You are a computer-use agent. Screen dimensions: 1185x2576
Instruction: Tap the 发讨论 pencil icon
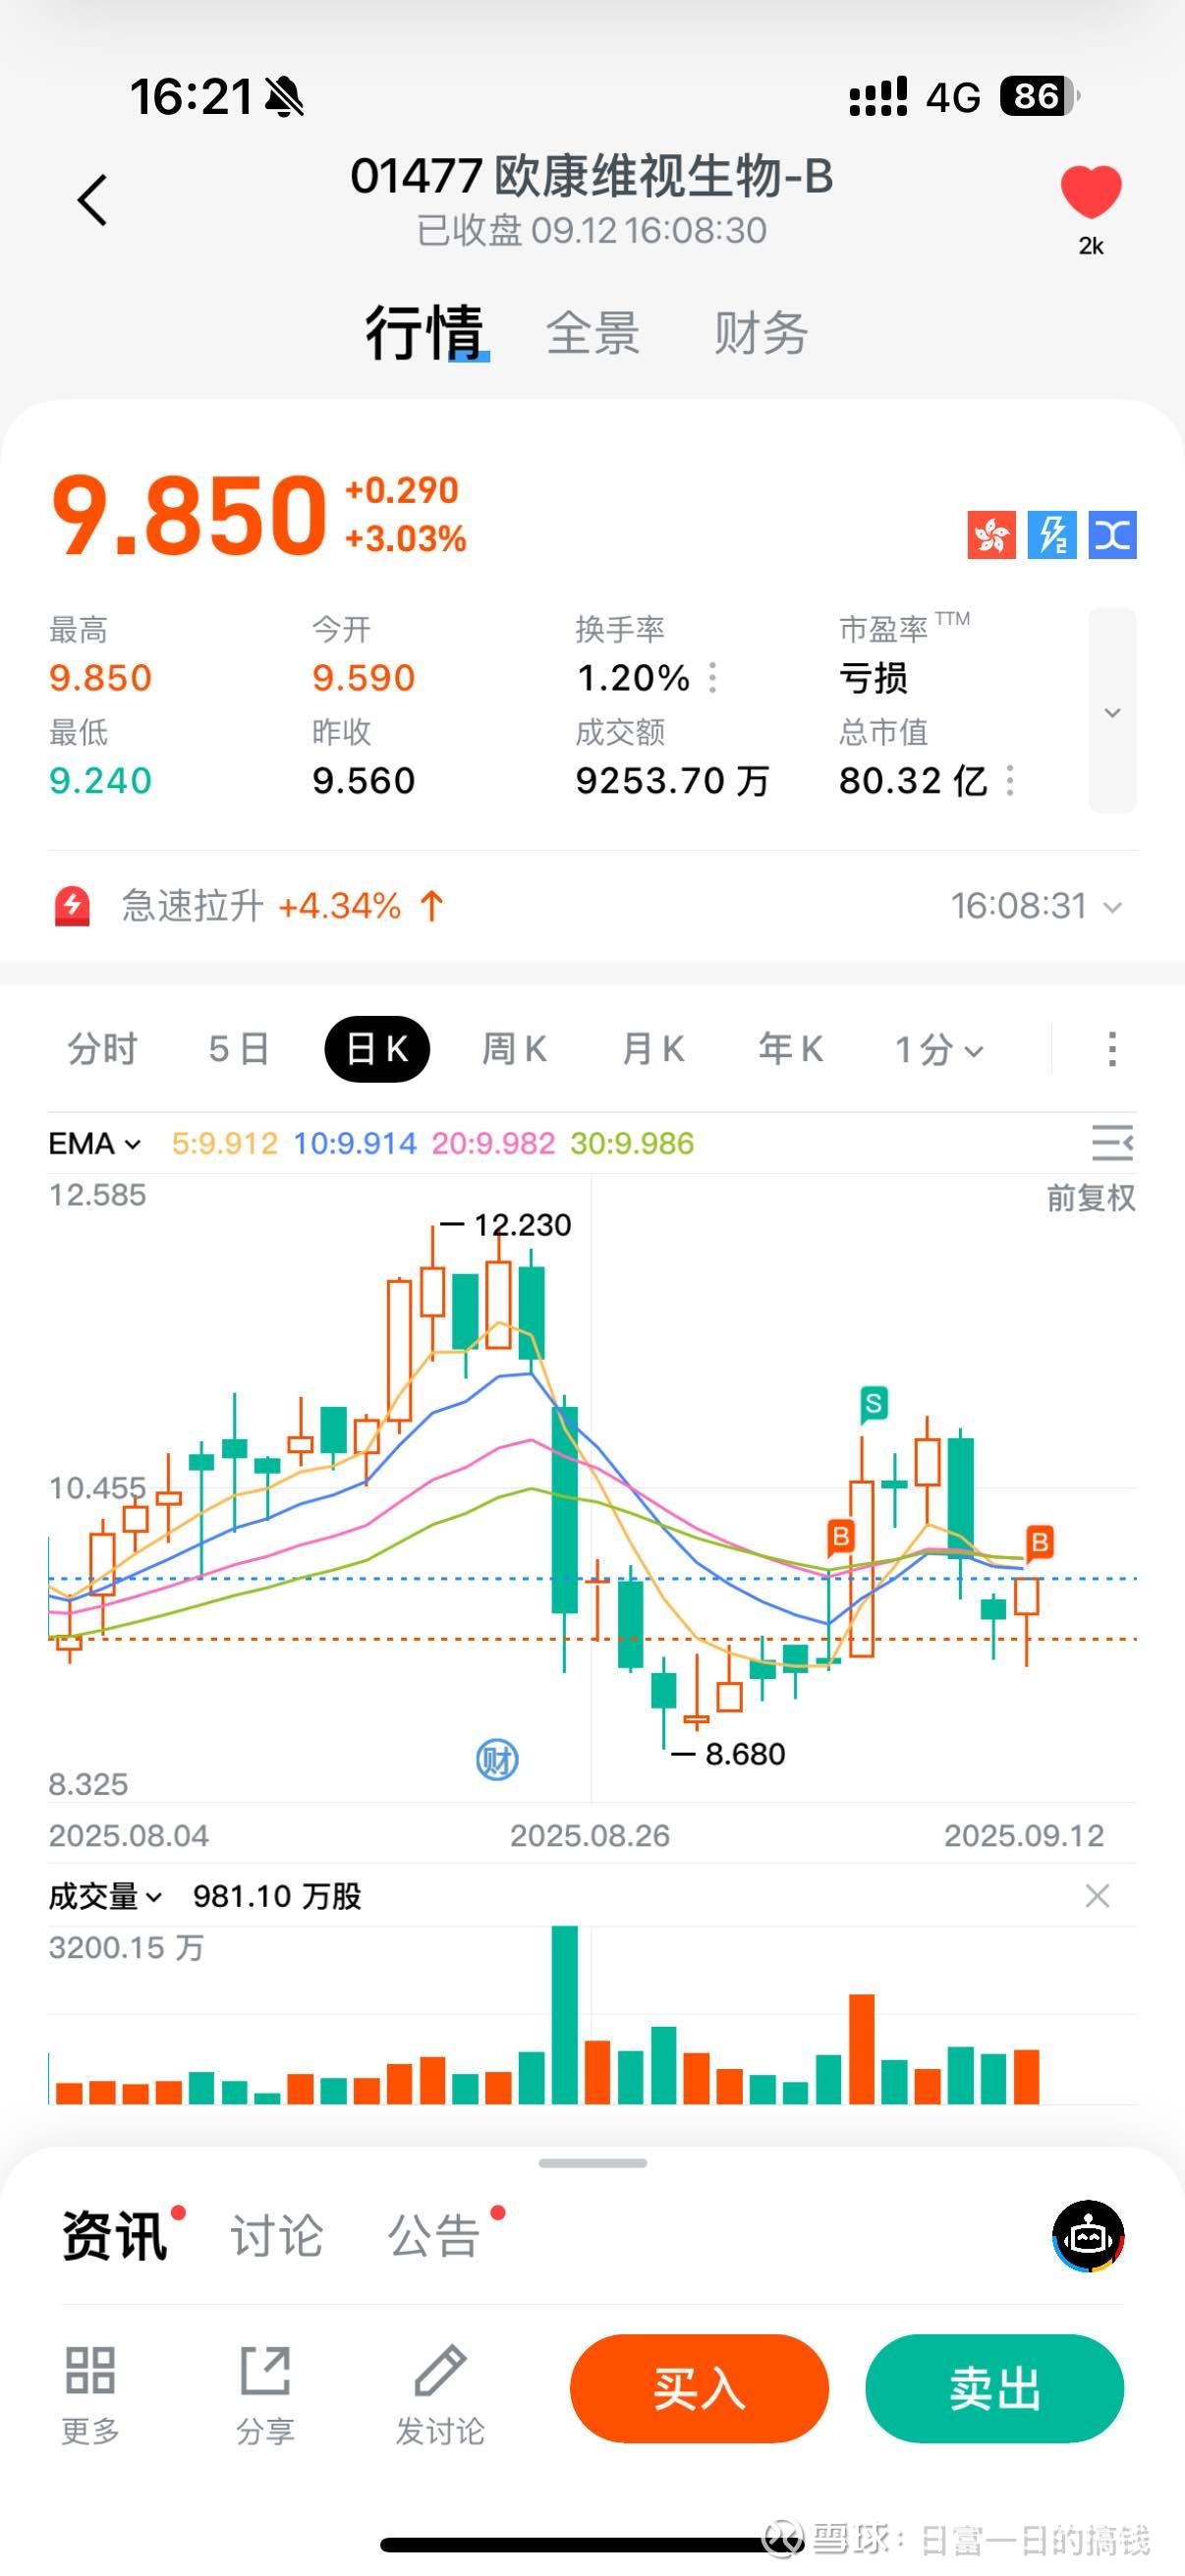pos(440,2370)
